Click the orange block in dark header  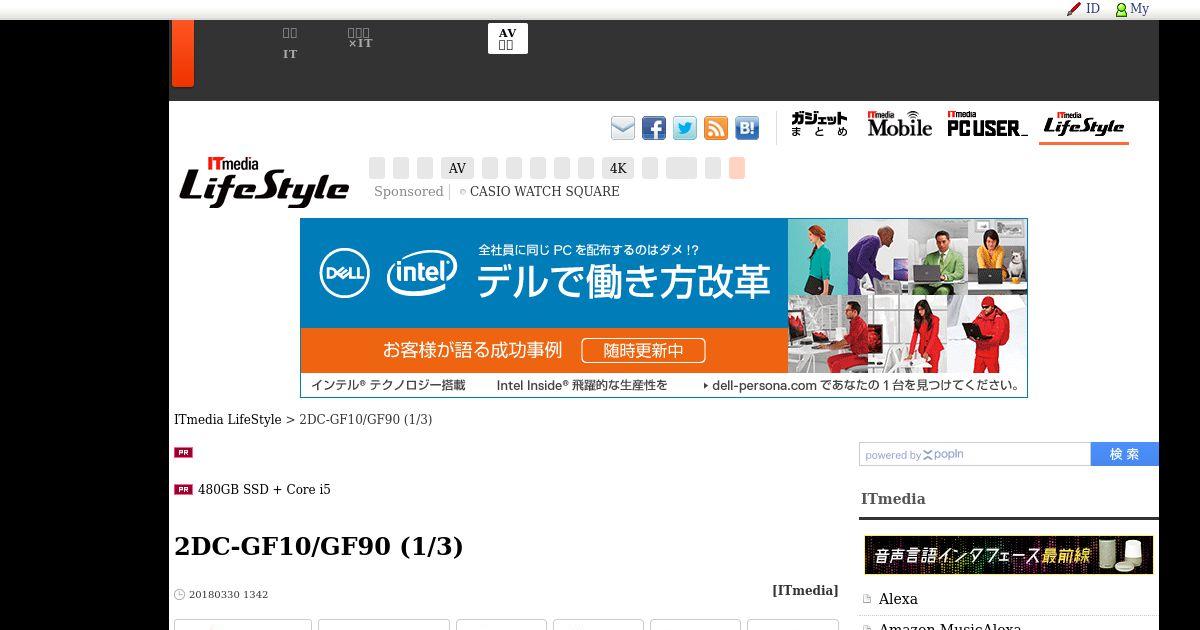[x=182, y=53]
